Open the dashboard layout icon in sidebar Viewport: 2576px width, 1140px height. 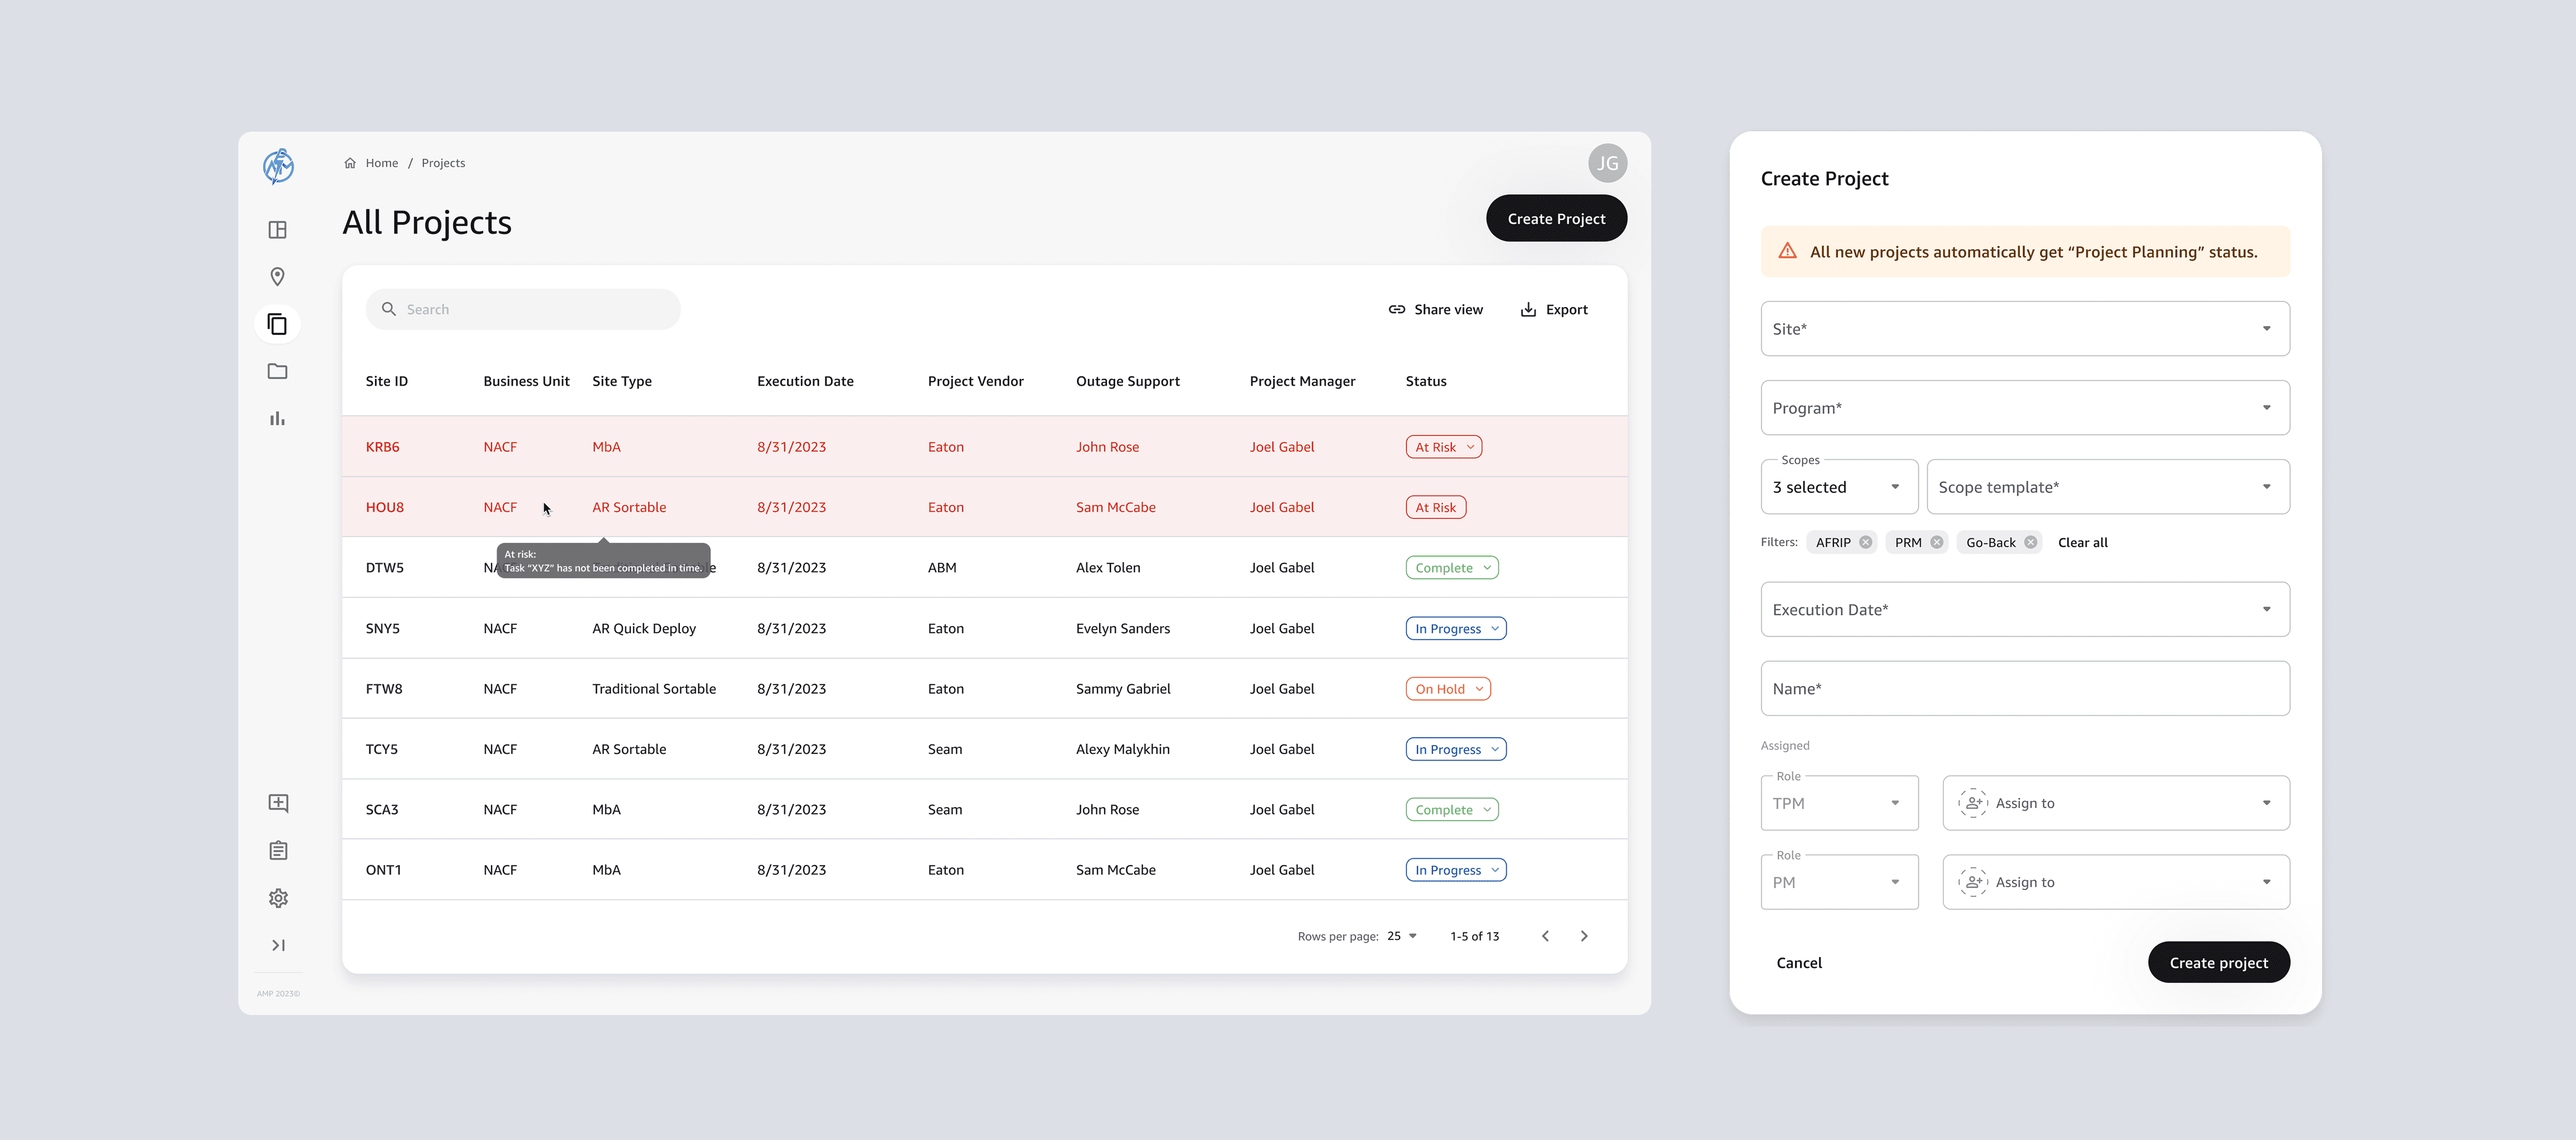278,230
